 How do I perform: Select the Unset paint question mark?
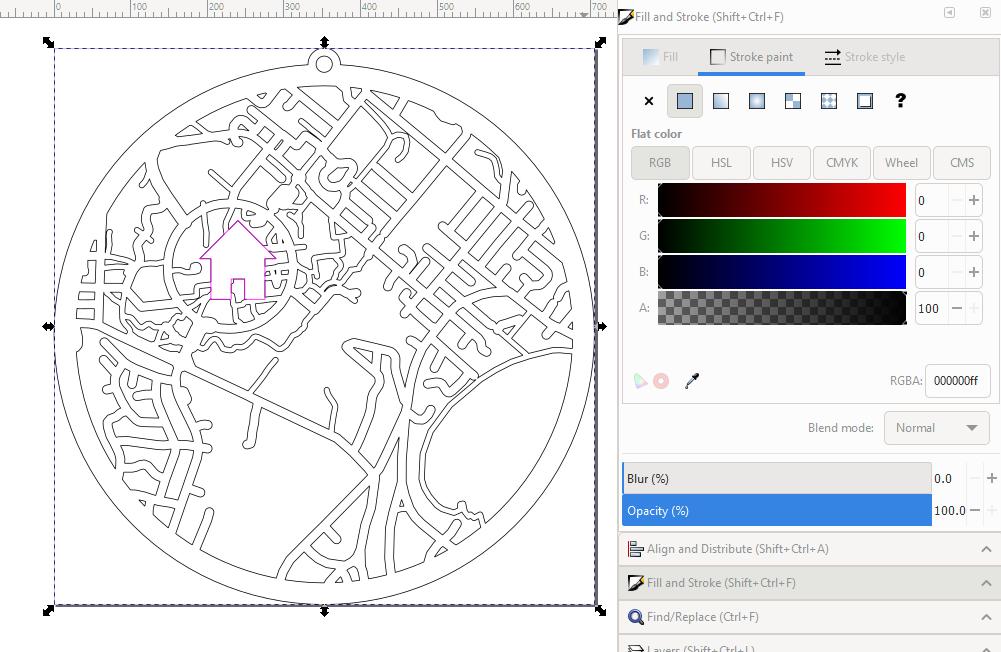(900, 100)
